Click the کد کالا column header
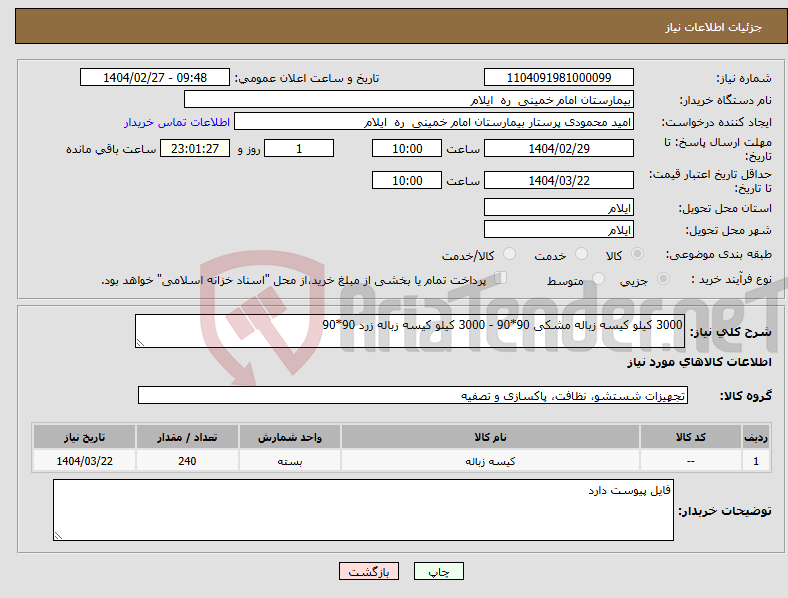This screenshot has height=598, width=788. pyautogui.click(x=691, y=437)
